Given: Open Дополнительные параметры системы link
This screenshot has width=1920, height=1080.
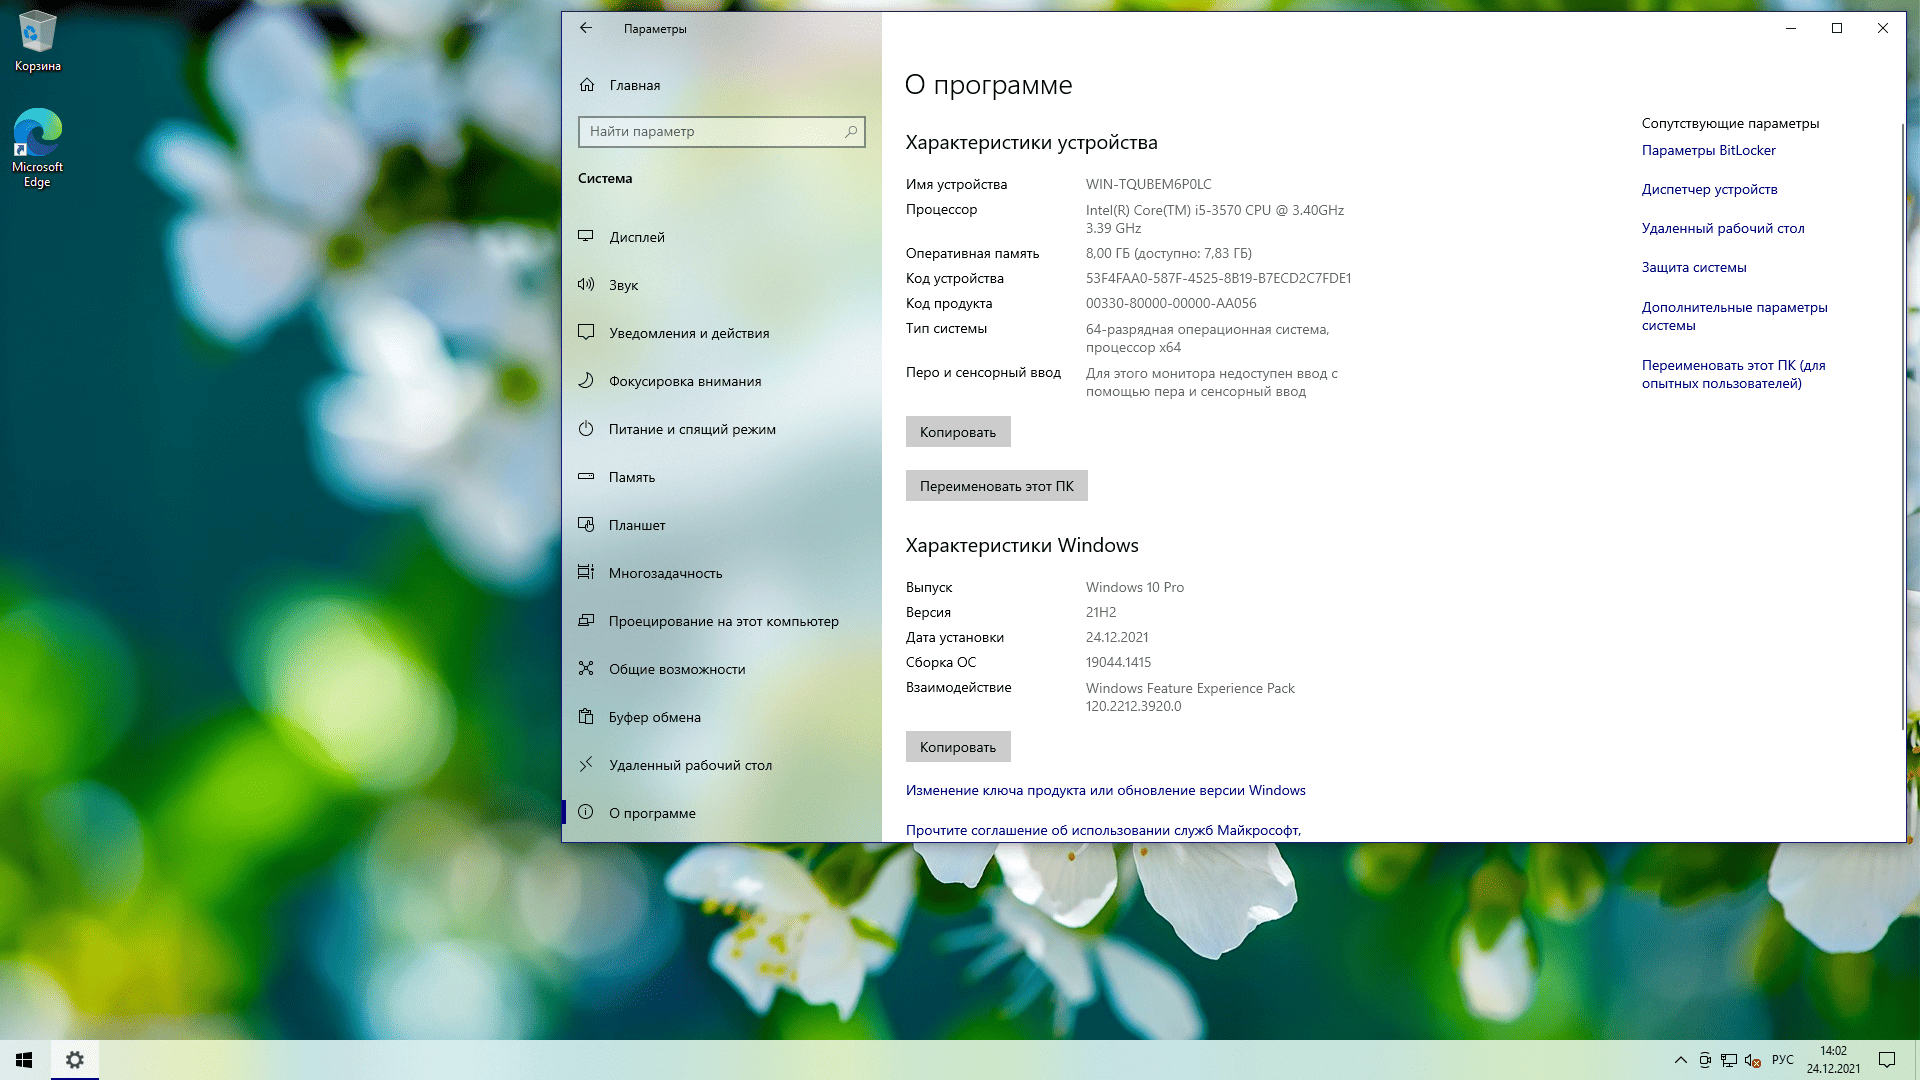Looking at the screenshot, I should pyautogui.click(x=1734, y=316).
